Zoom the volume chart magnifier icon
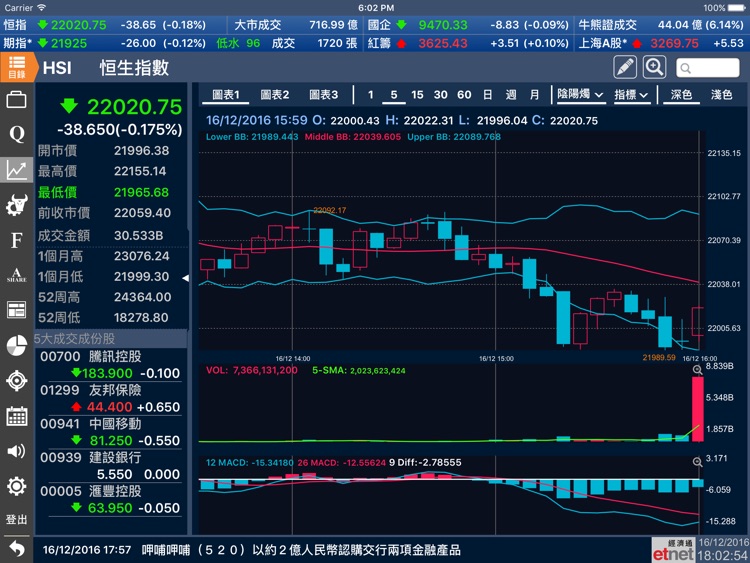The height and width of the screenshot is (563, 750). click(x=697, y=370)
